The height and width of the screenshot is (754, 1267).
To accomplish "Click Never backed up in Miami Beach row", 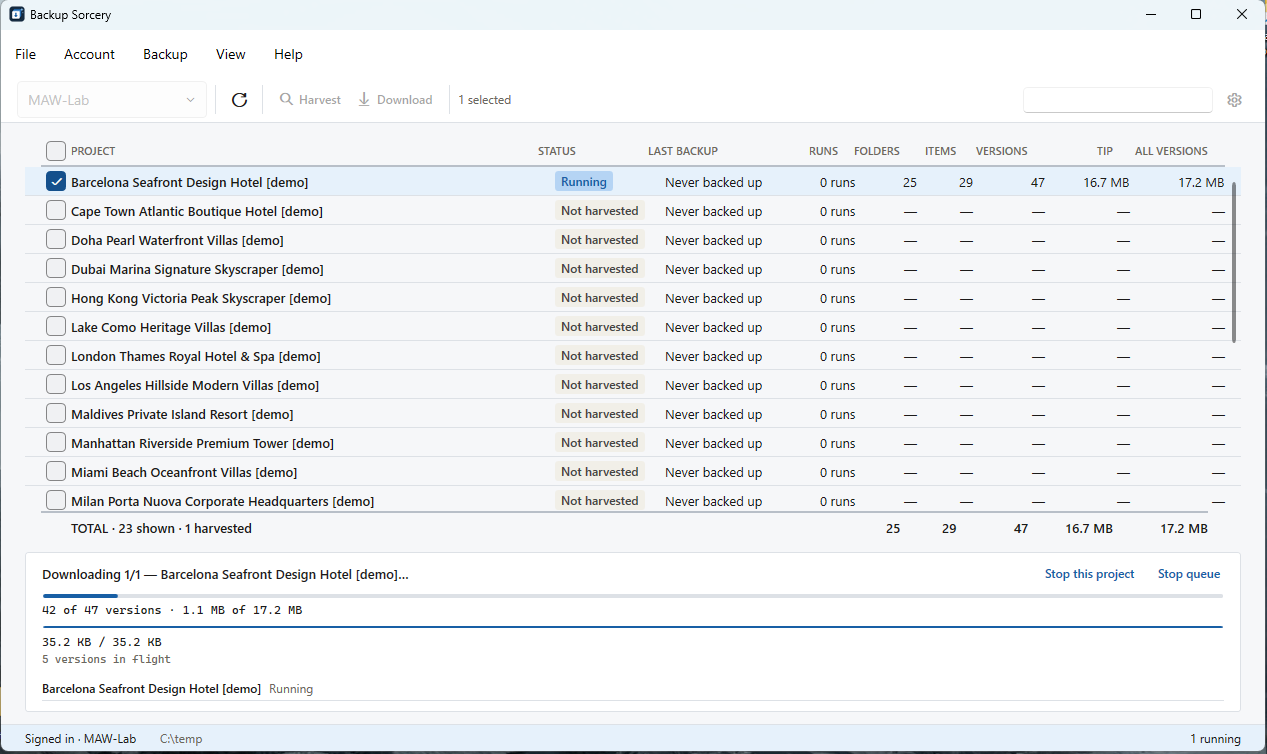I will click(713, 472).
